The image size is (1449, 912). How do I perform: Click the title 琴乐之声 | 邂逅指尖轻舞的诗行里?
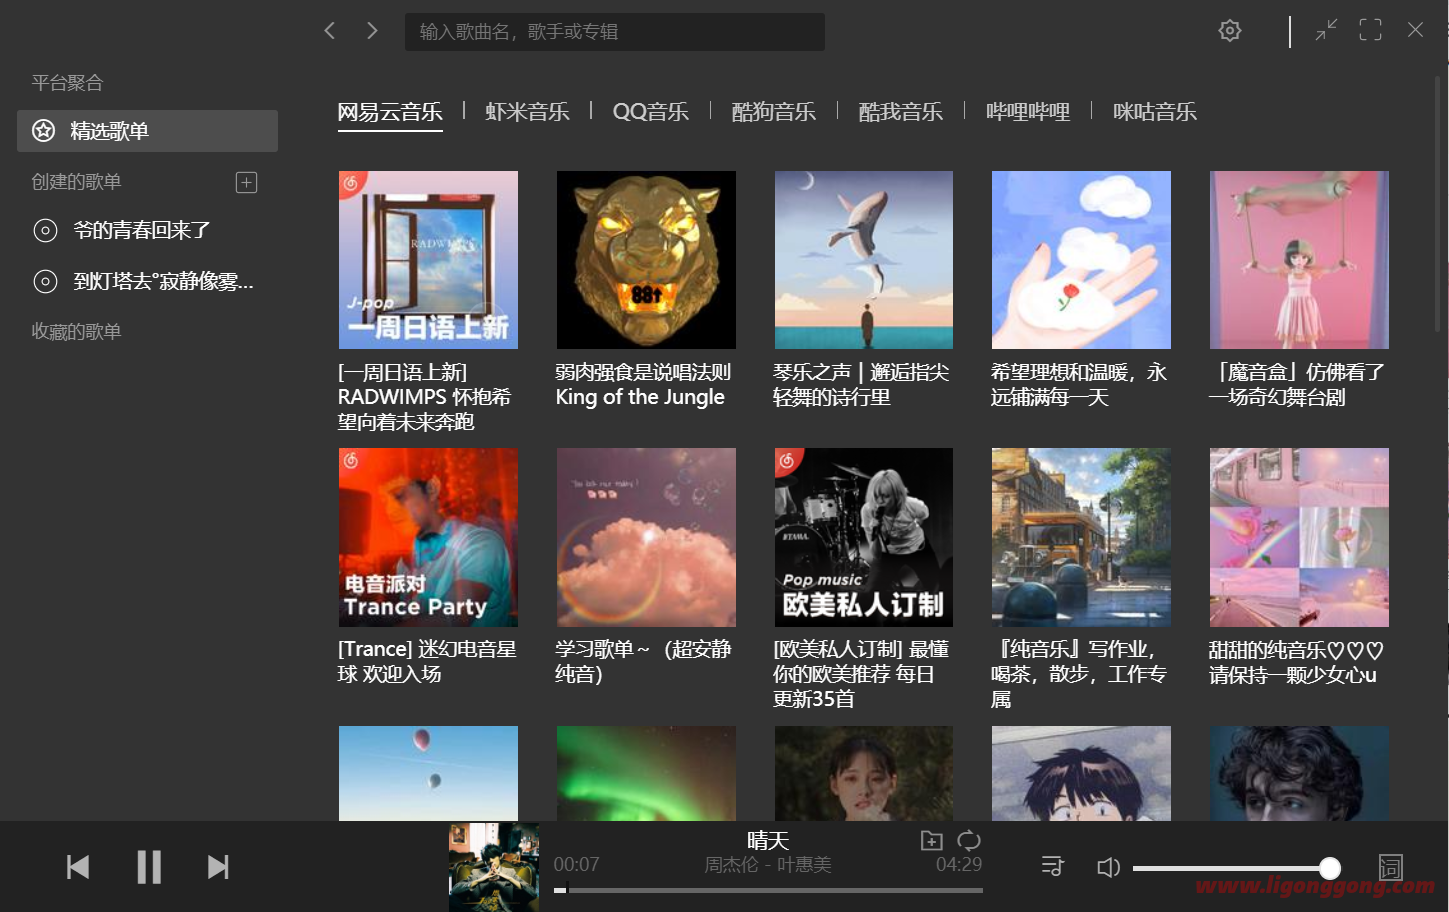tap(861, 385)
